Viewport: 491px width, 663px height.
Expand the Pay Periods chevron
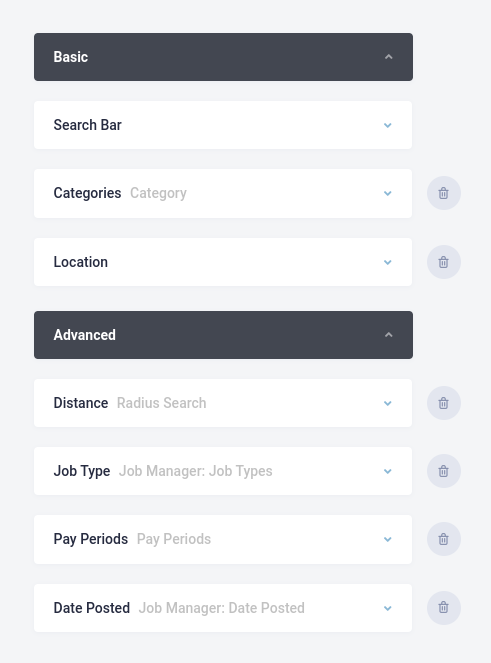pyautogui.click(x=387, y=540)
